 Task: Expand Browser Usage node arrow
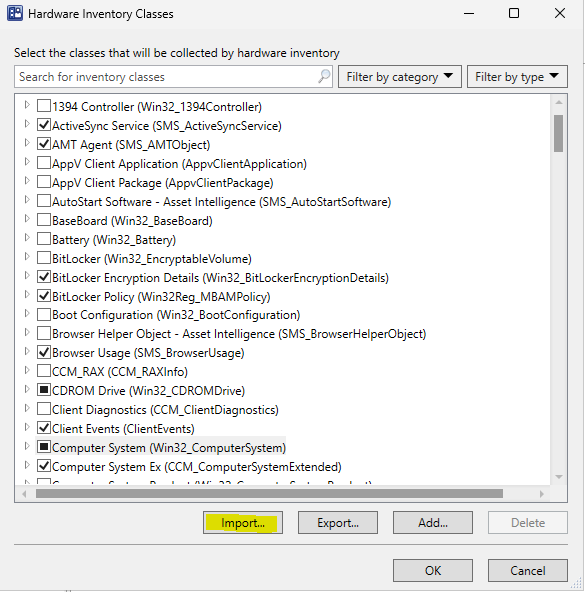click(27, 351)
